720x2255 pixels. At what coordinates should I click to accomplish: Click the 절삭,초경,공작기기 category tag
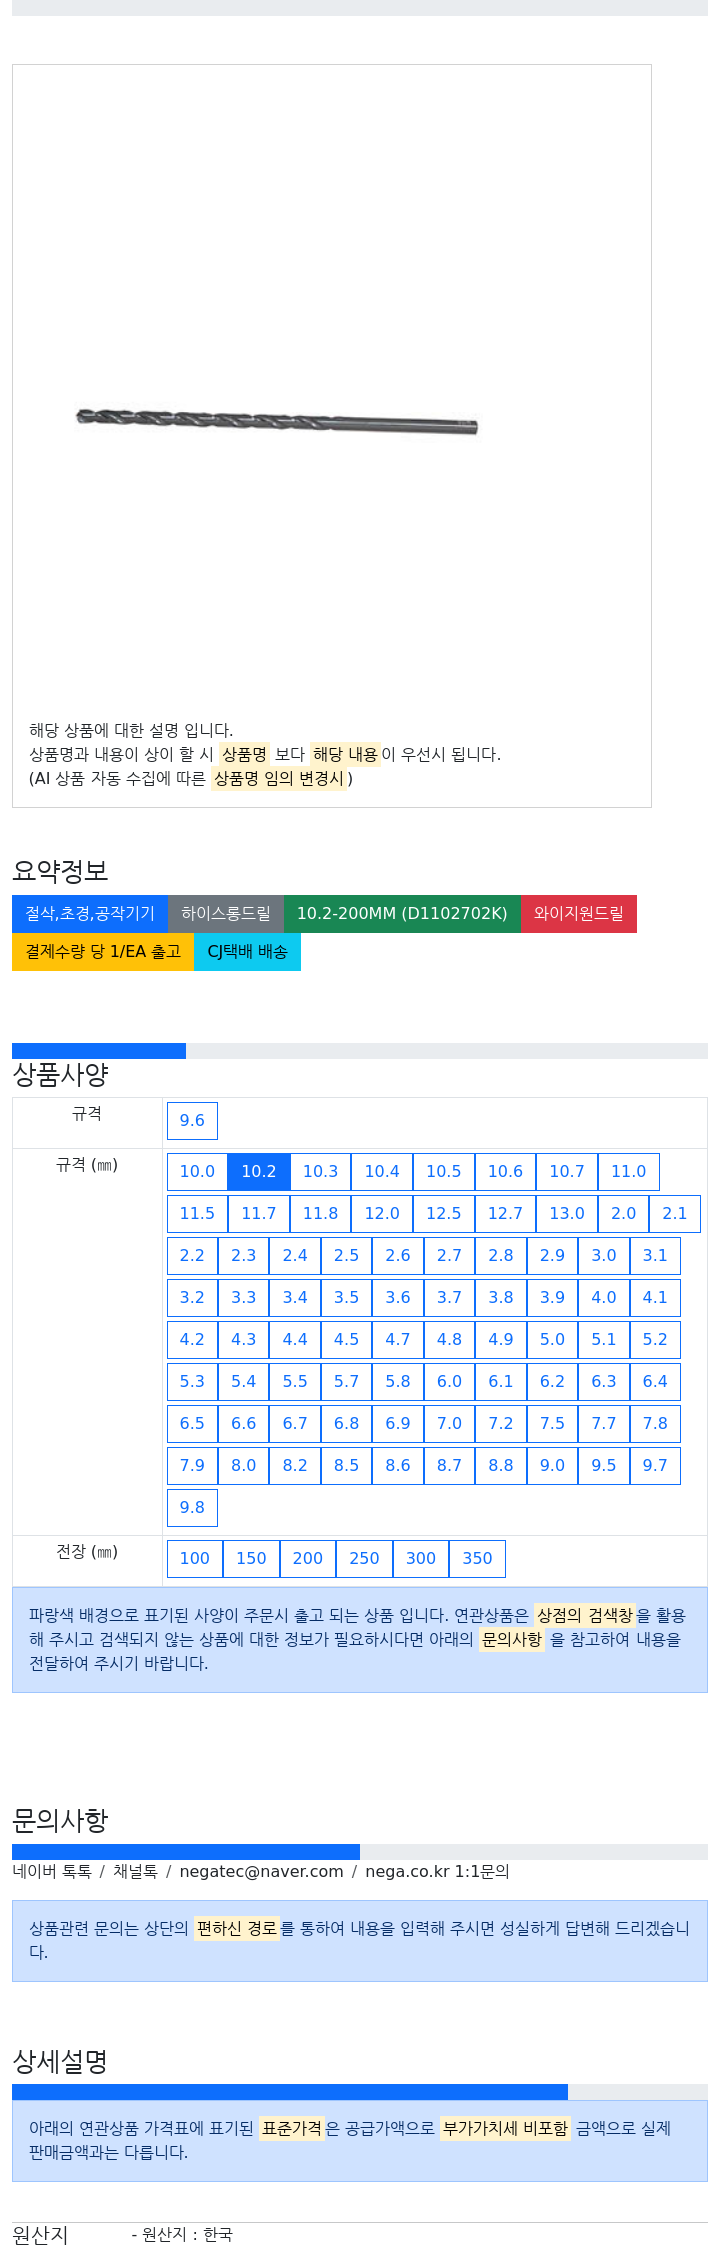tap(90, 913)
